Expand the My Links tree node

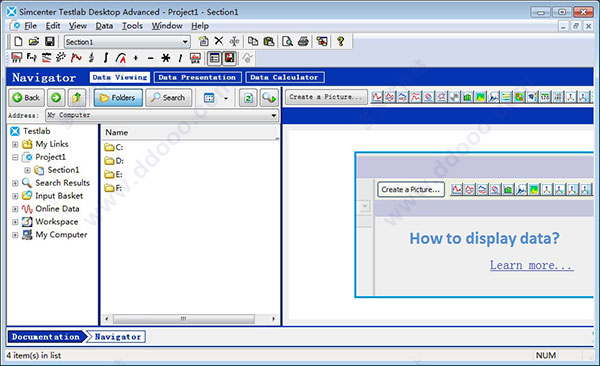(x=15, y=144)
